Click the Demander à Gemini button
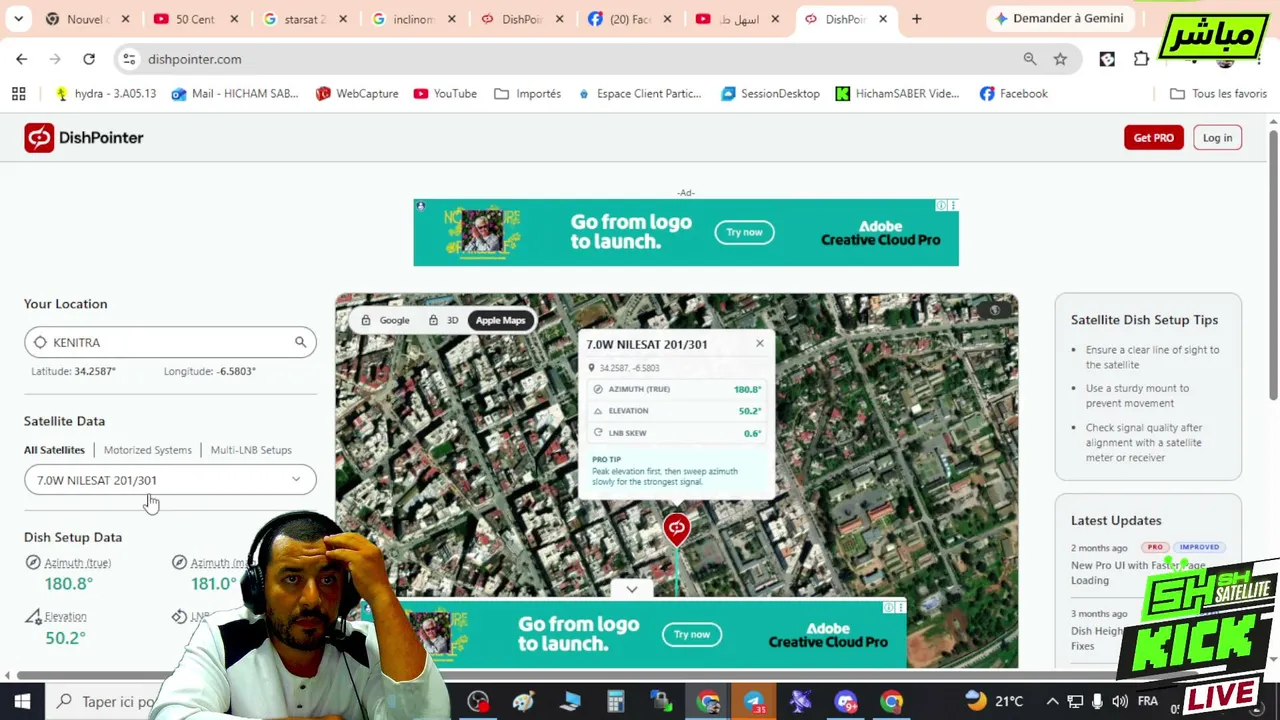This screenshot has width=1280, height=720. click(1059, 19)
